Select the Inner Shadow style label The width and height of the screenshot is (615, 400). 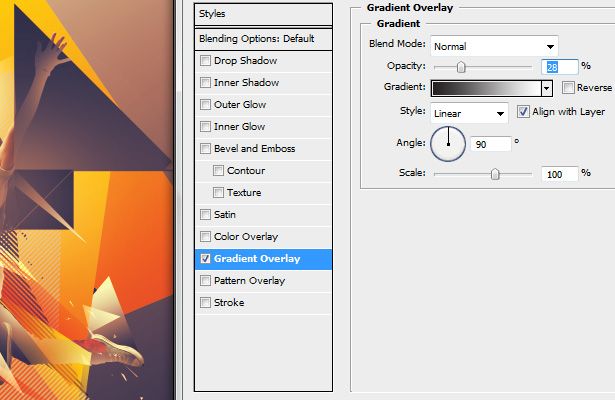click(x=246, y=83)
